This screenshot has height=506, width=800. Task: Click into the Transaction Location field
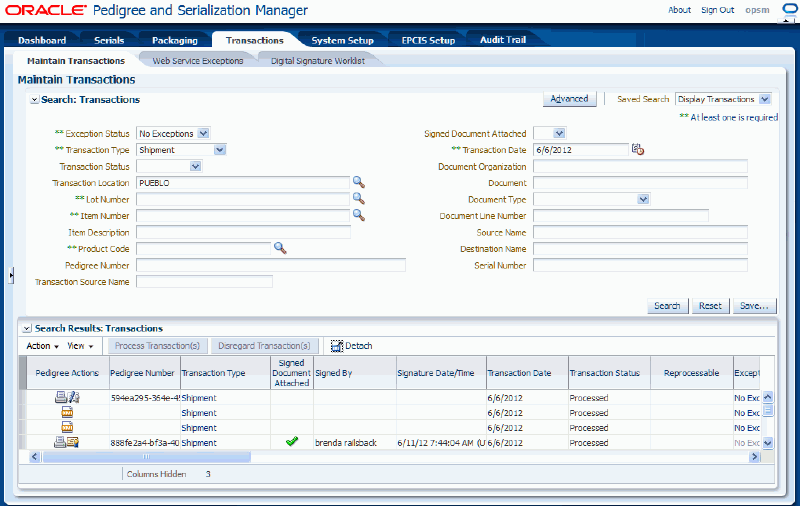click(243, 183)
